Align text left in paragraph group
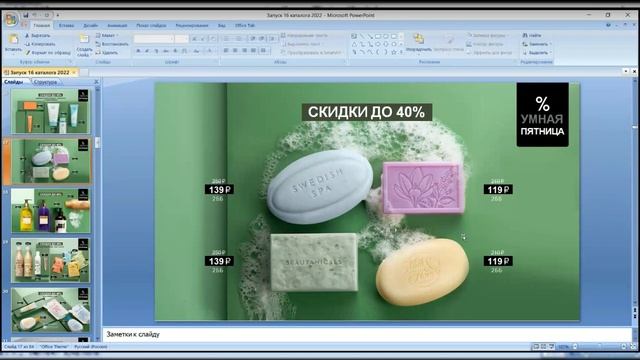Image resolution: width=640 pixels, height=360 pixels. [x=226, y=51]
